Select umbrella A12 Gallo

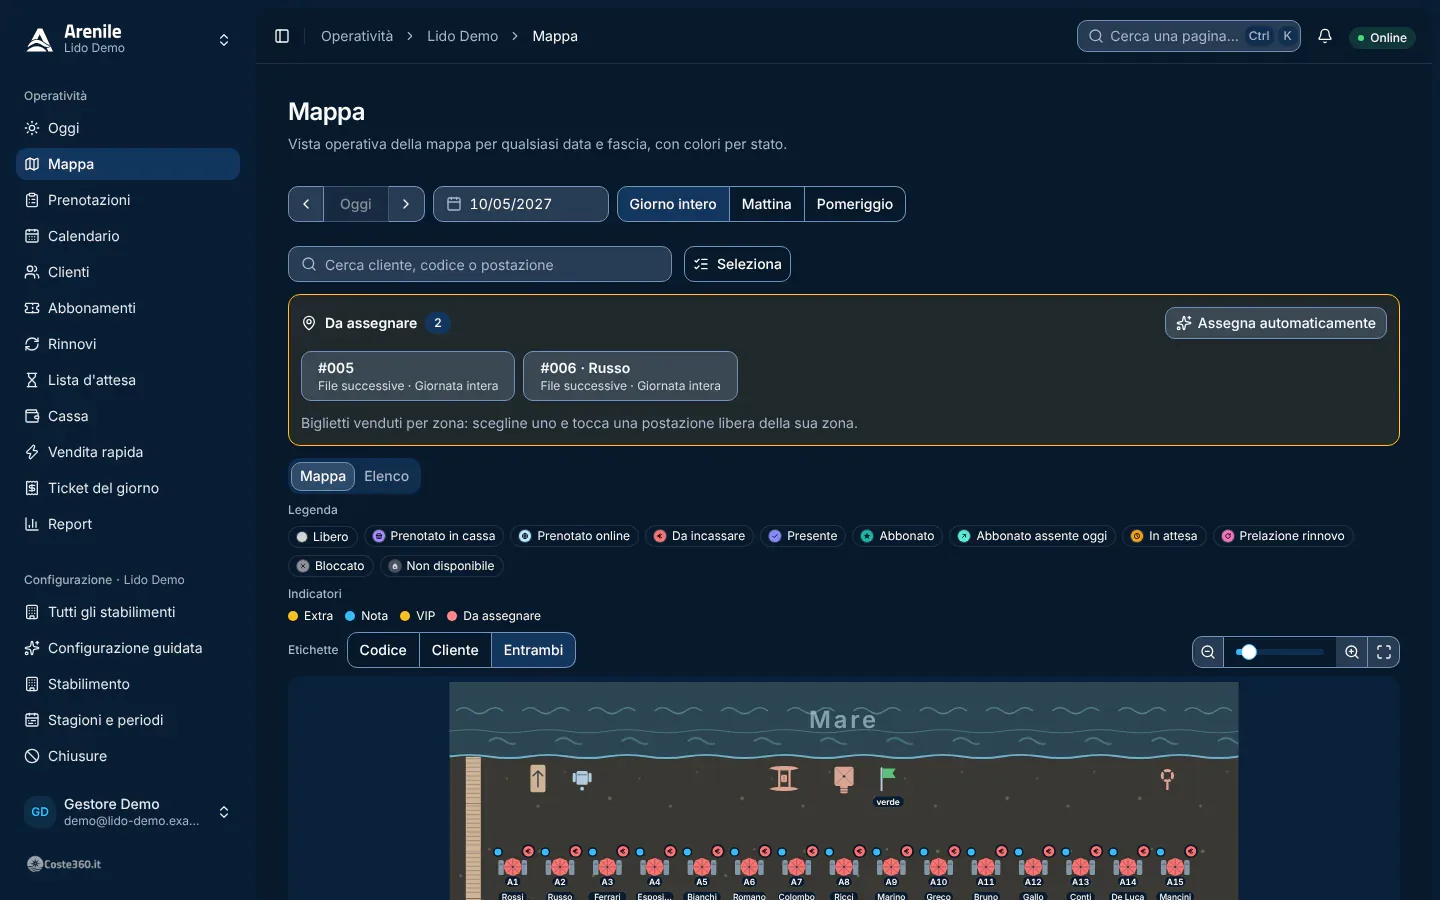[1033, 867]
